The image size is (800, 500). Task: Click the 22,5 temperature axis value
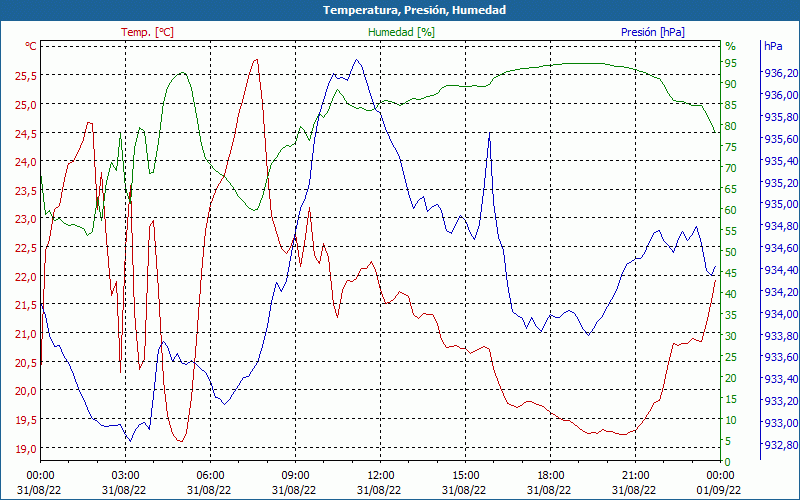coord(27,247)
